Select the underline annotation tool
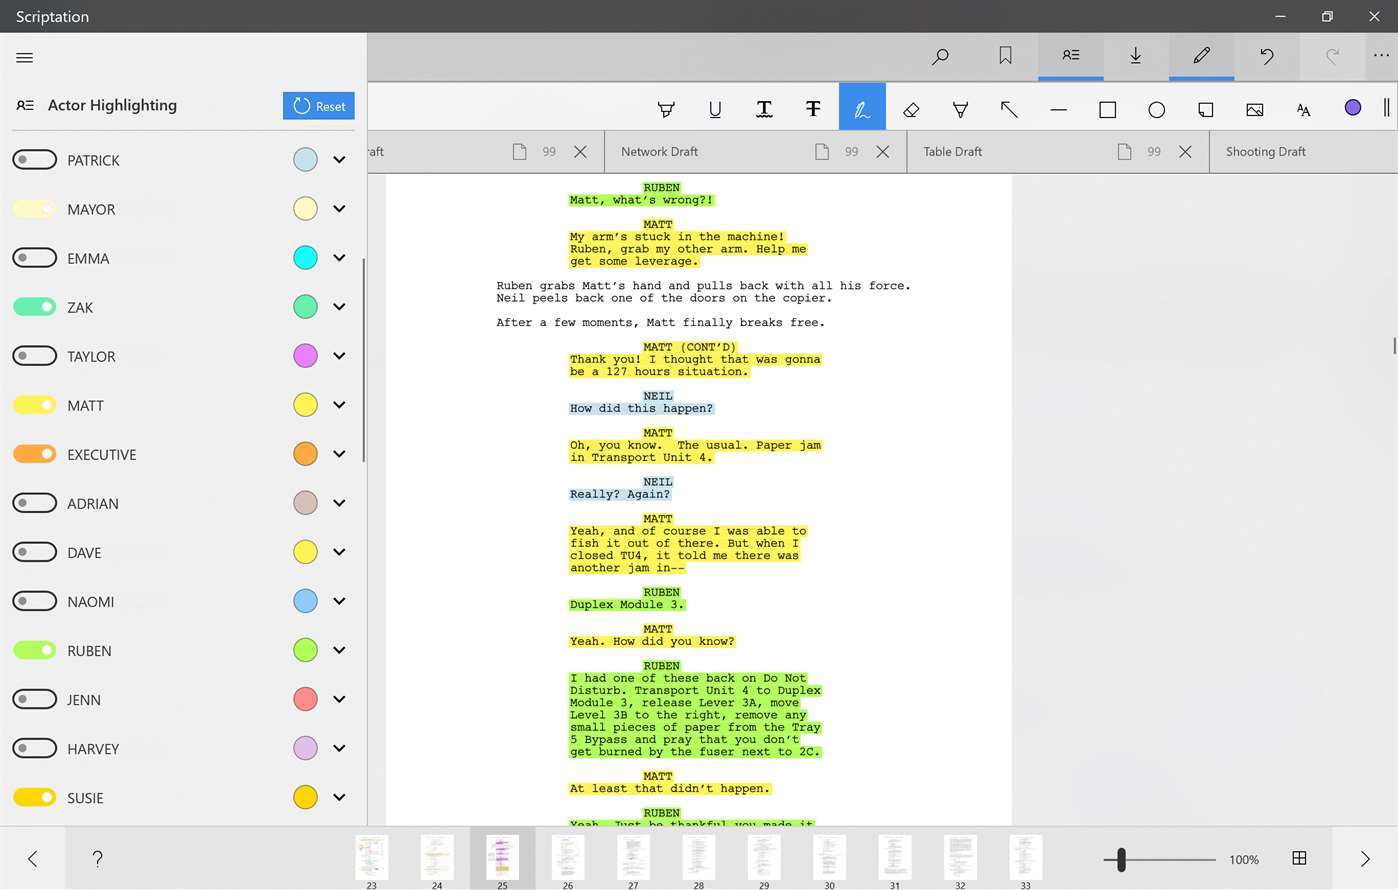 point(715,109)
